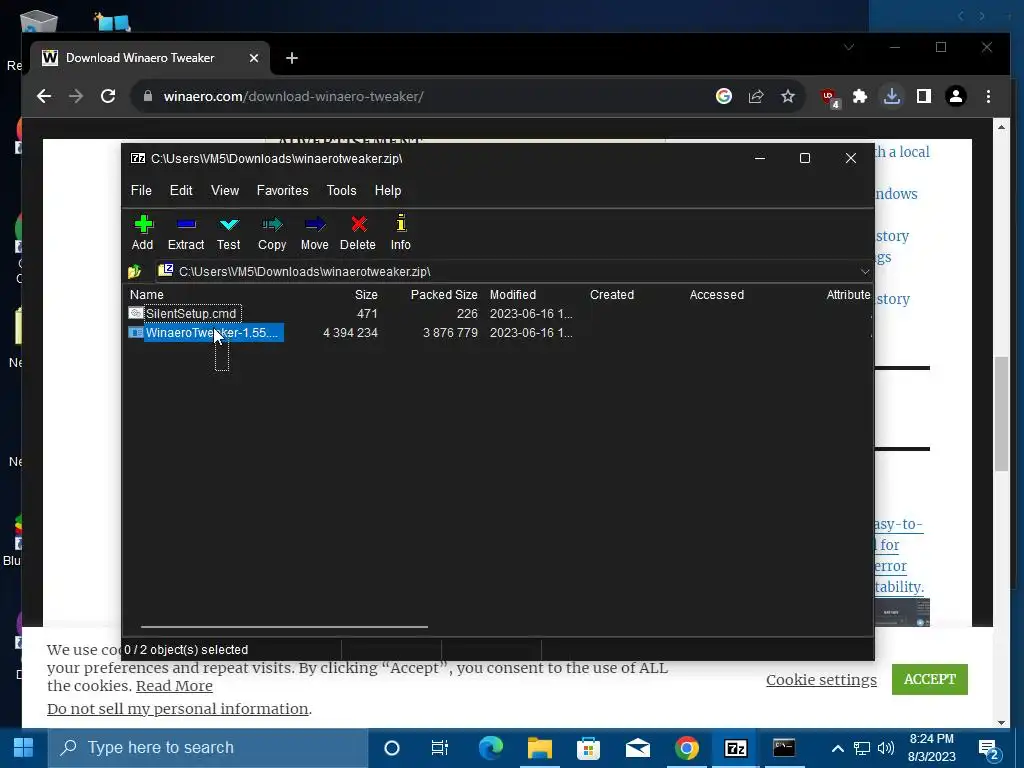Open the Favorites menu

[282, 191]
